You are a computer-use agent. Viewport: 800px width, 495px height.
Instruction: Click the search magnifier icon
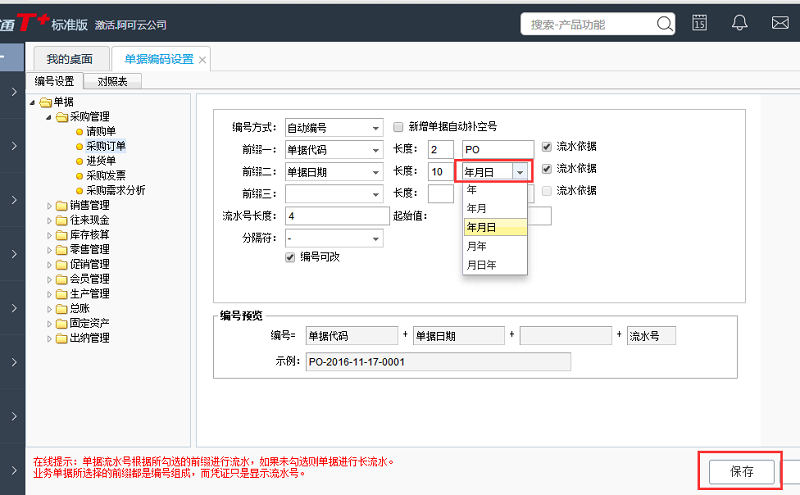tap(664, 23)
